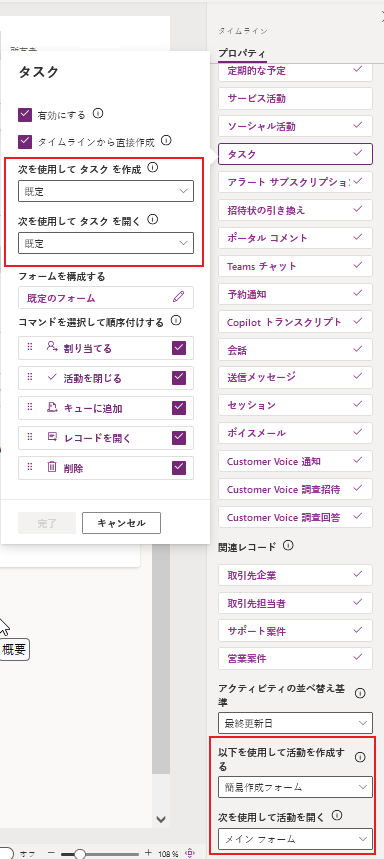Click info icon beside 次を使用して活動を開く
The height and width of the screenshot is (859, 384).
[x=337, y=816]
